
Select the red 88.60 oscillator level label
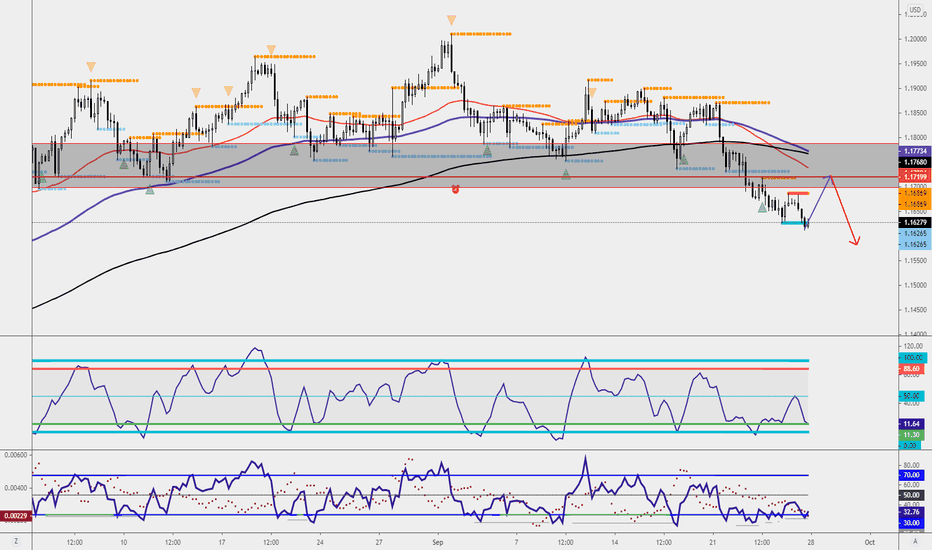click(912, 369)
